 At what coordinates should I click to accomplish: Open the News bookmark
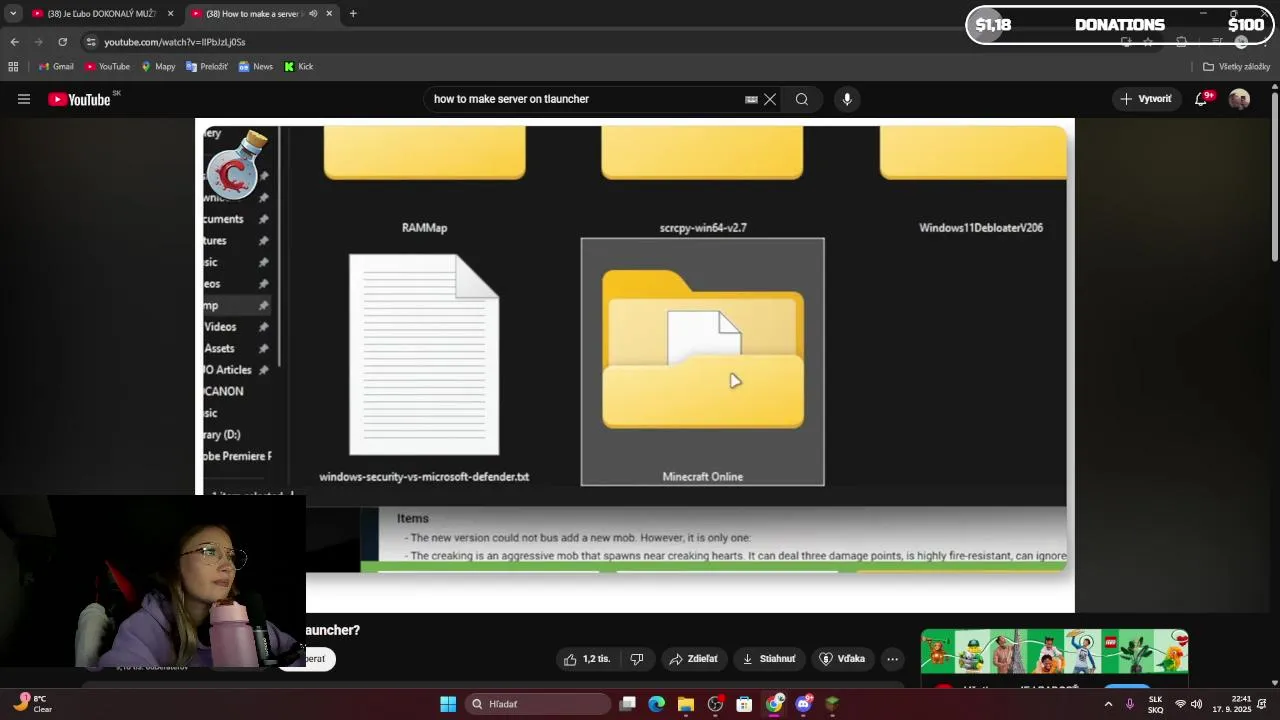255,67
